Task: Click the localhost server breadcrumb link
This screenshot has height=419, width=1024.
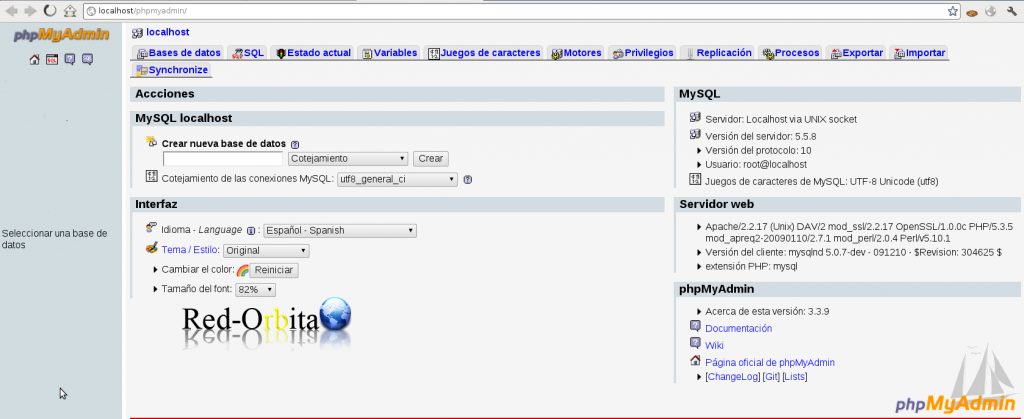Action: 168,32
